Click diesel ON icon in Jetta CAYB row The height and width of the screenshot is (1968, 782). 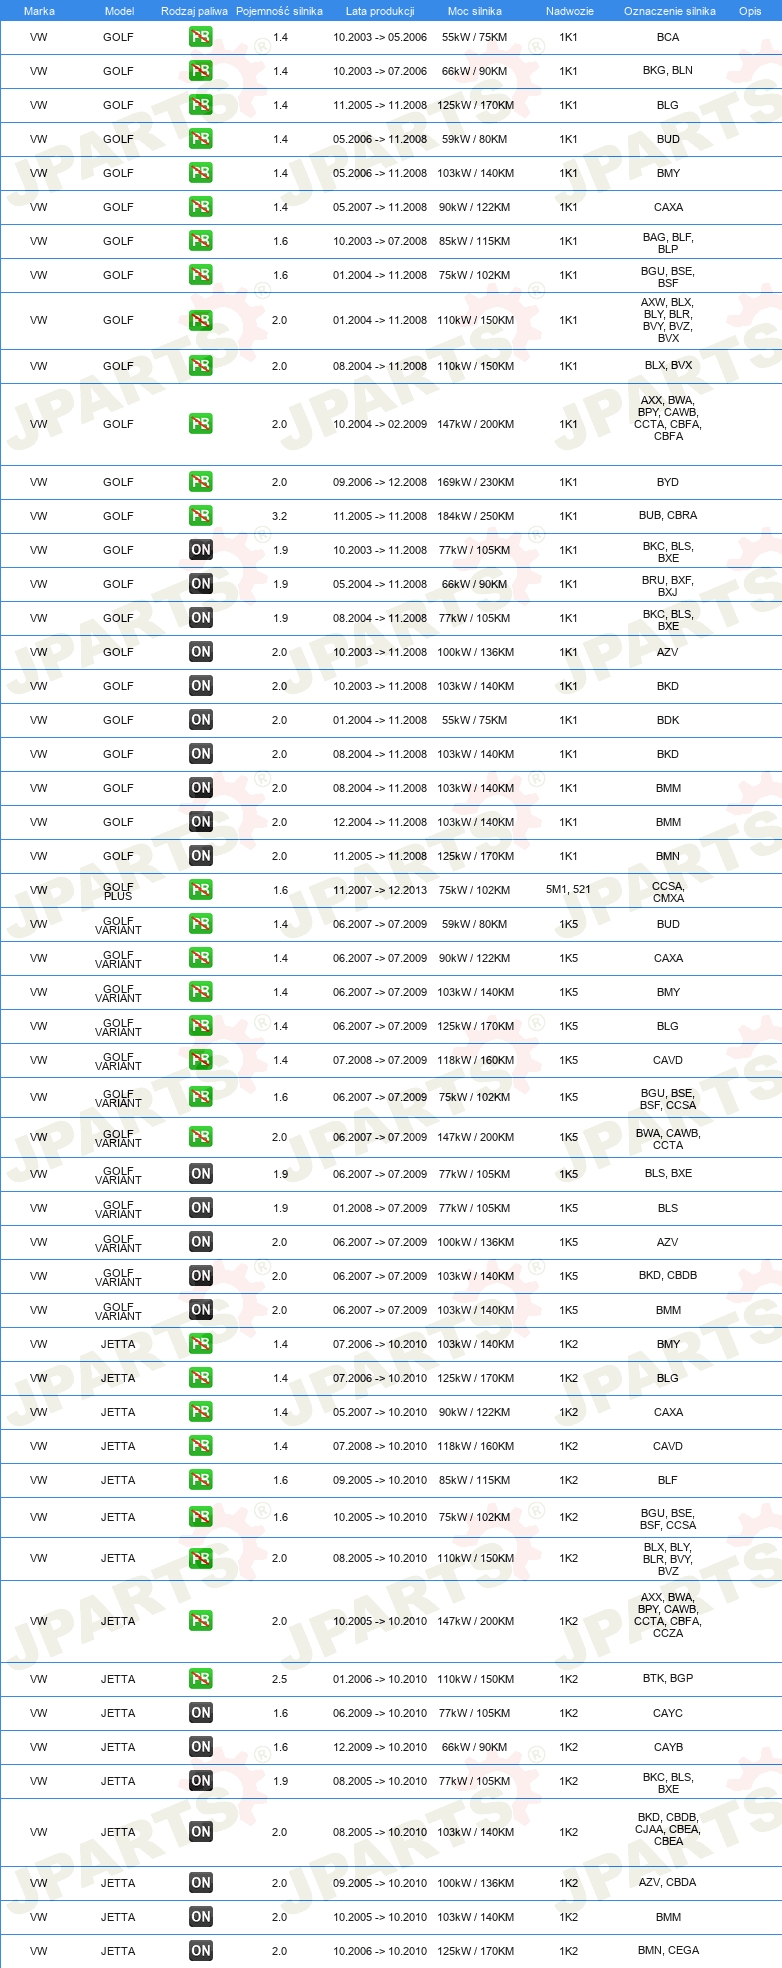coord(201,1747)
